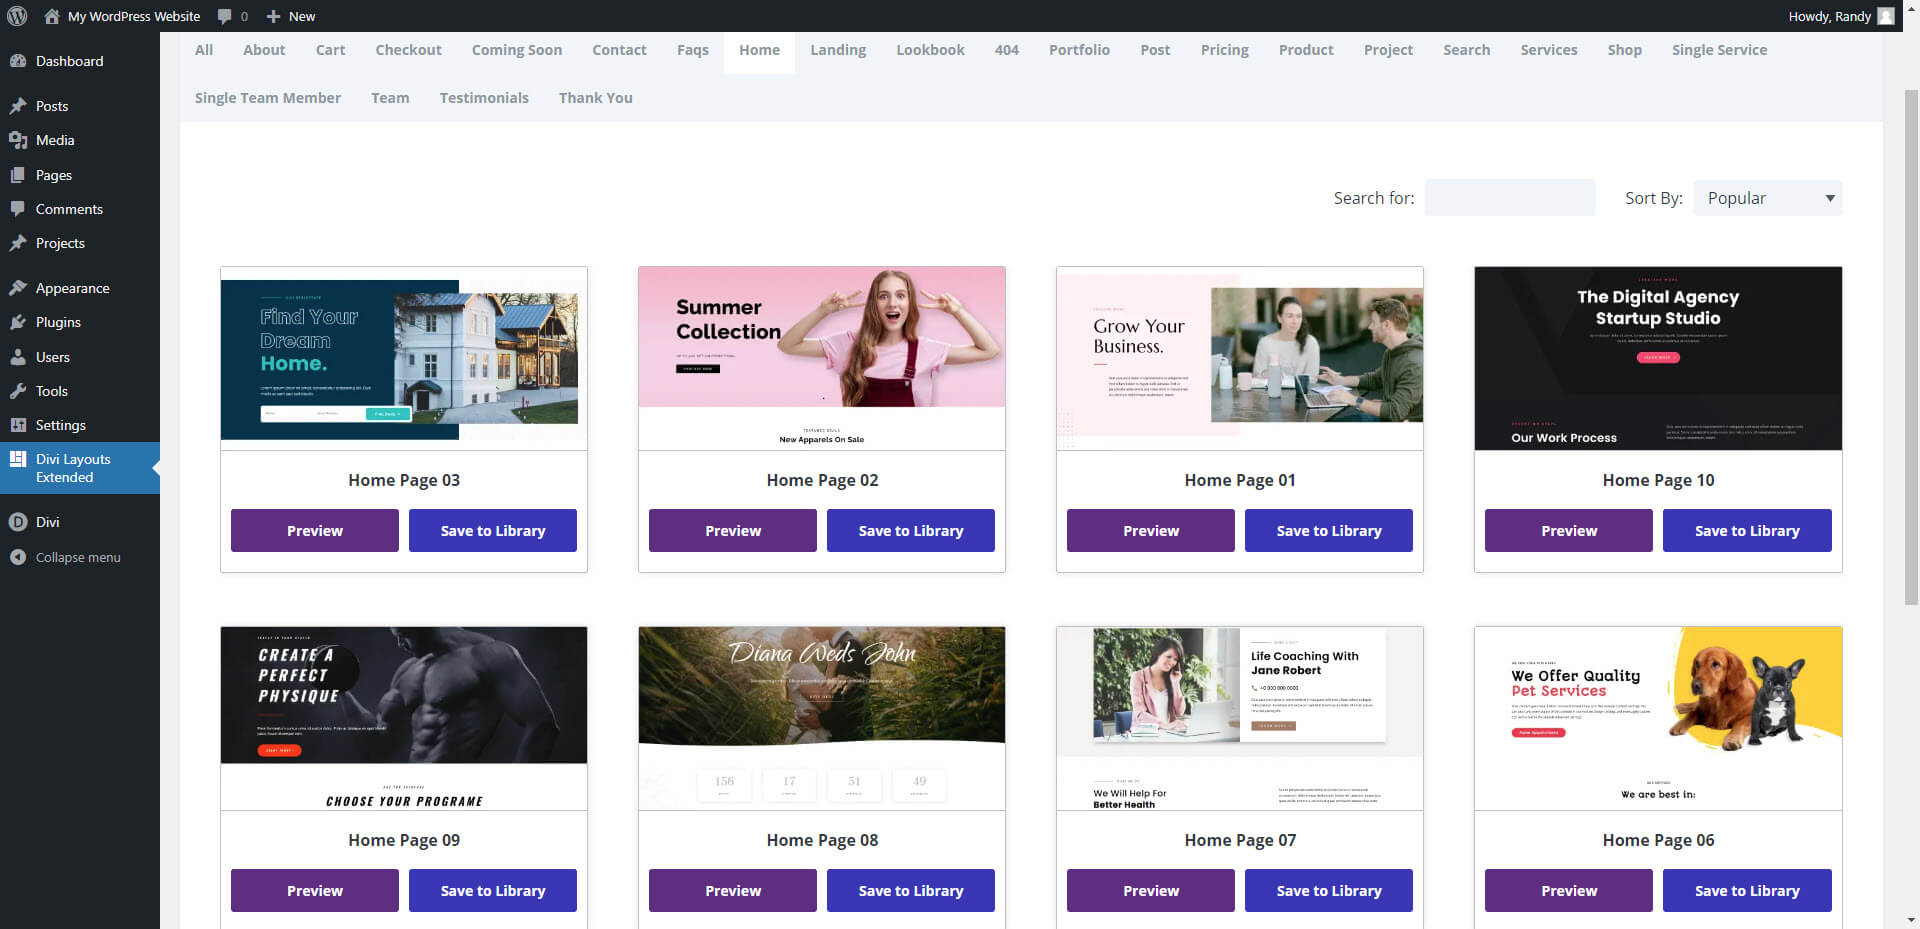
Task: Open the comments bubble icon in admin bar
Action: click(225, 16)
